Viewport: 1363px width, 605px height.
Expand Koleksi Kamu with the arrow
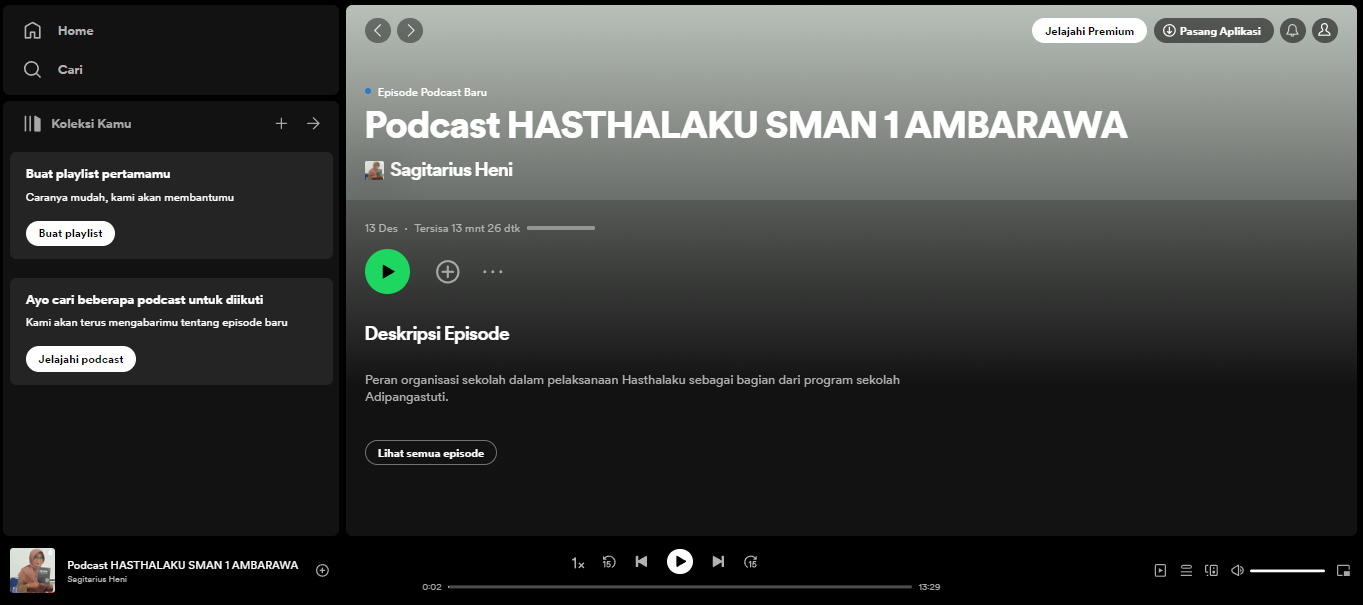point(313,123)
